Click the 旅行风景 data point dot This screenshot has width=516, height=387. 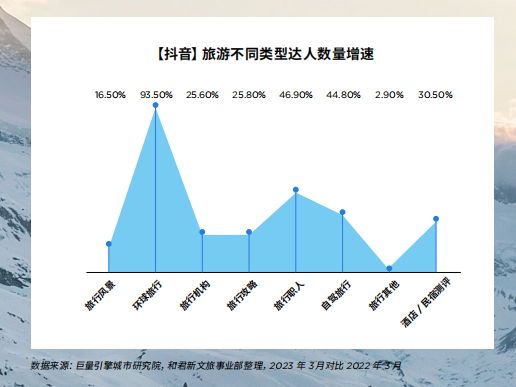[x=109, y=244]
